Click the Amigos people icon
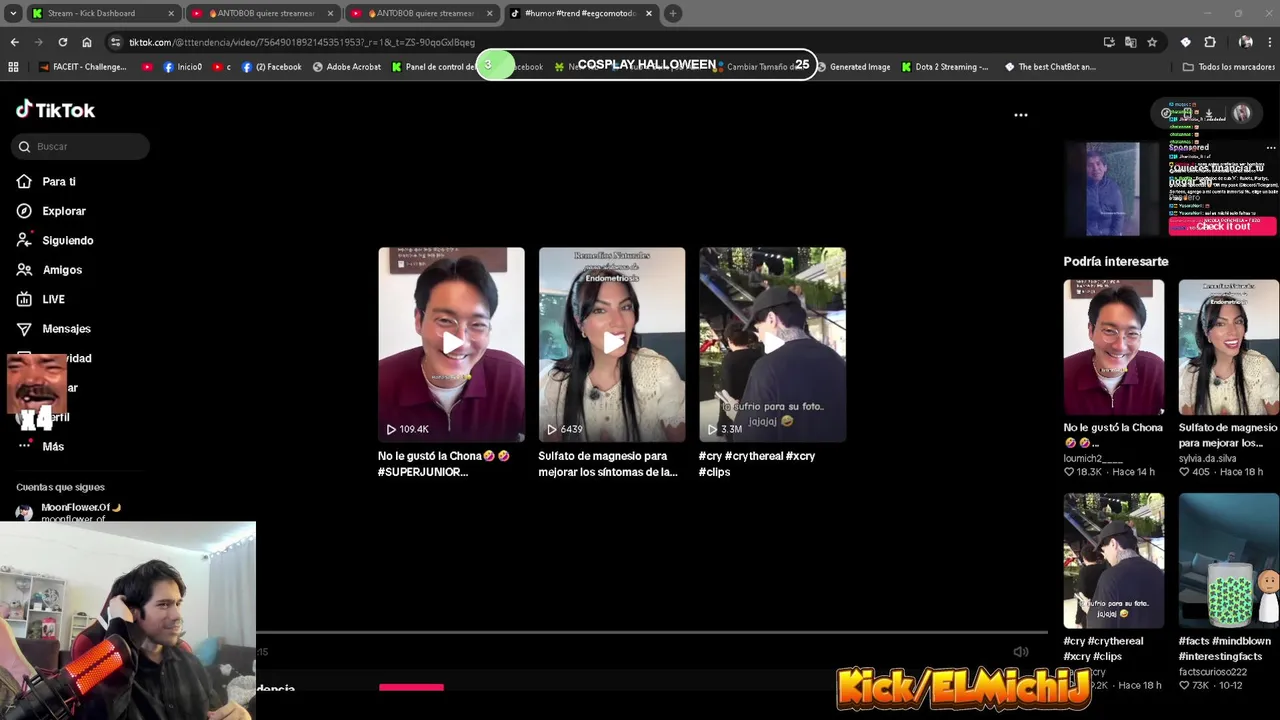Image resolution: width=1280 pixels, height=720 pixels. (24, 270)
